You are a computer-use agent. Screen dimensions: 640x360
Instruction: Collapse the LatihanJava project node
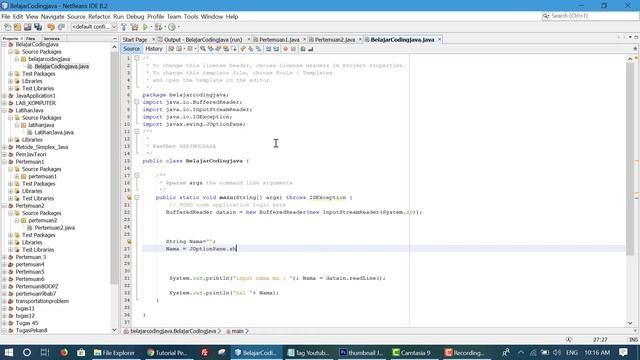point(4,111)
